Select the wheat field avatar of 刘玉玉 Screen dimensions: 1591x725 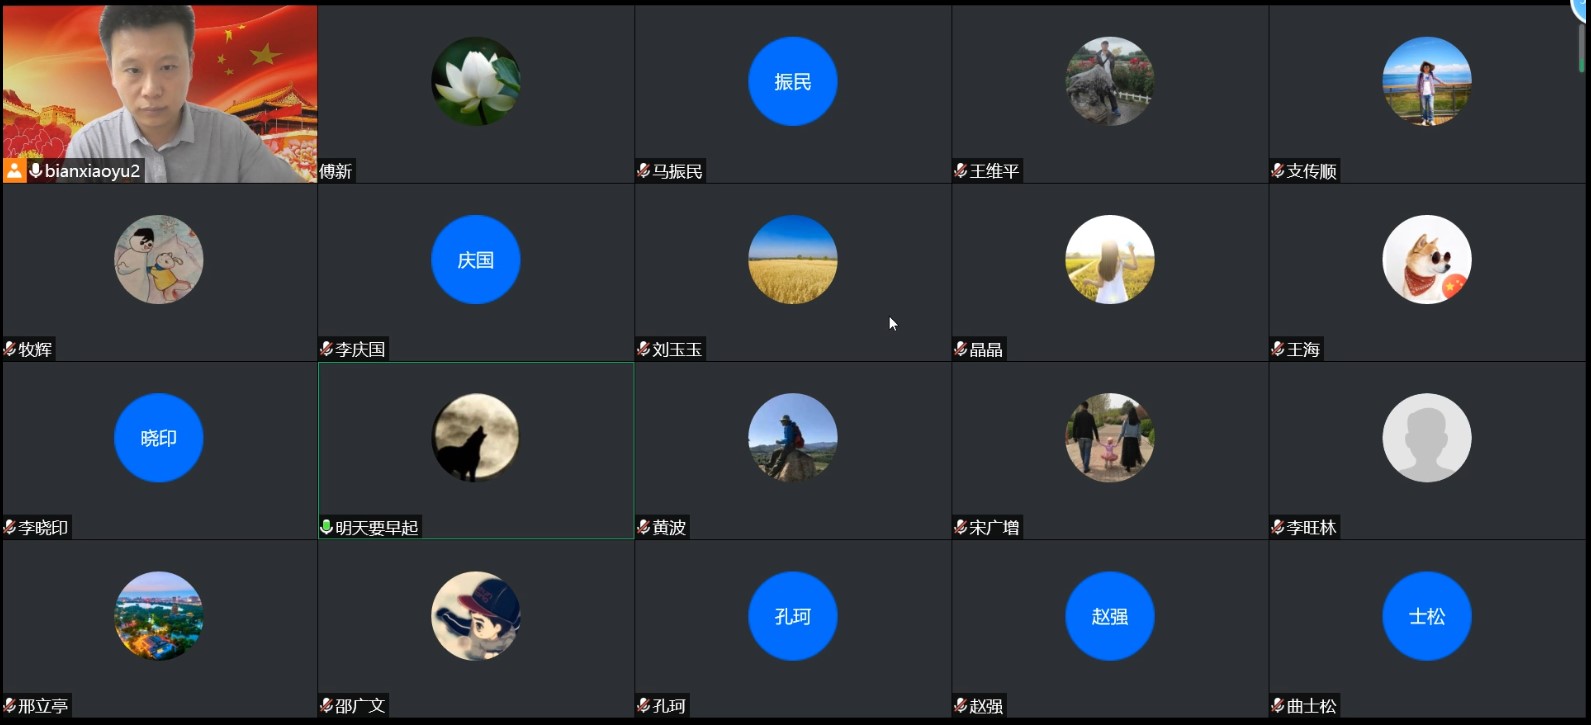pyautogui.click(x=792, y=259)
